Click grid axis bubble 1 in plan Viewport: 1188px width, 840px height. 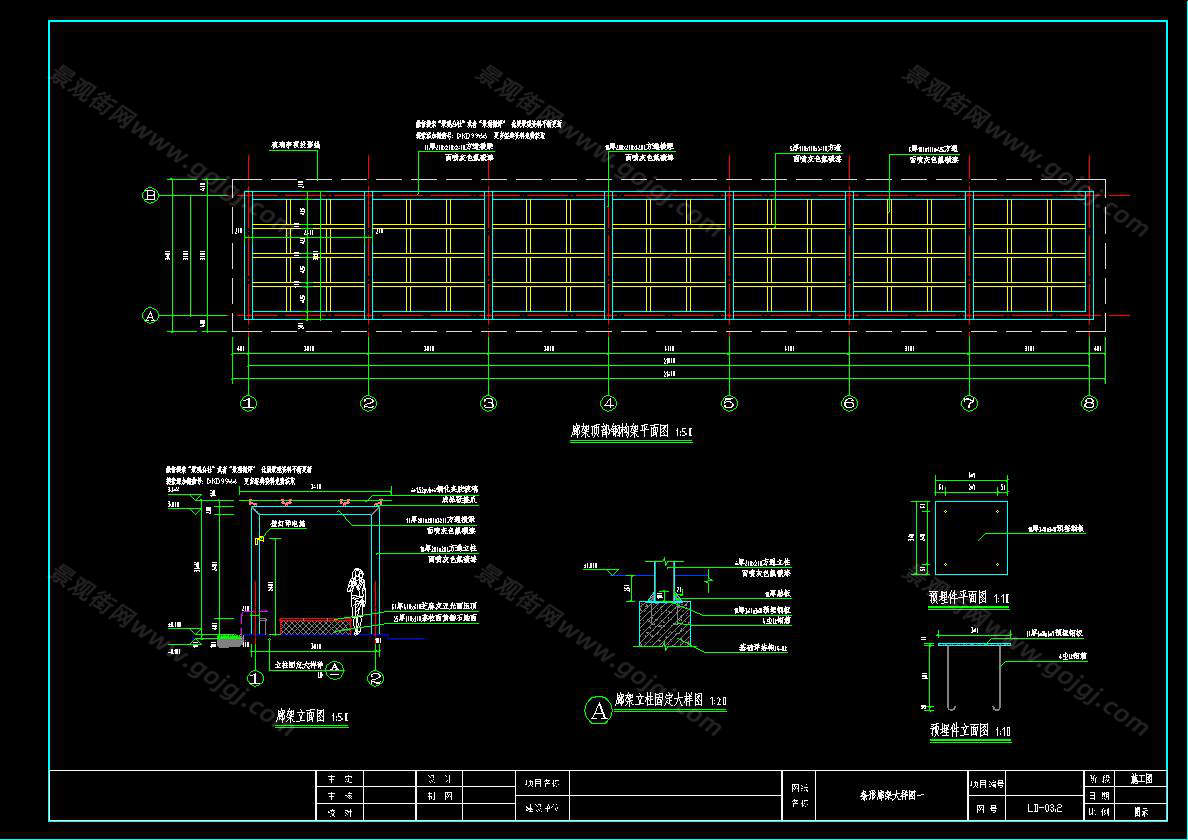[249, 404]
